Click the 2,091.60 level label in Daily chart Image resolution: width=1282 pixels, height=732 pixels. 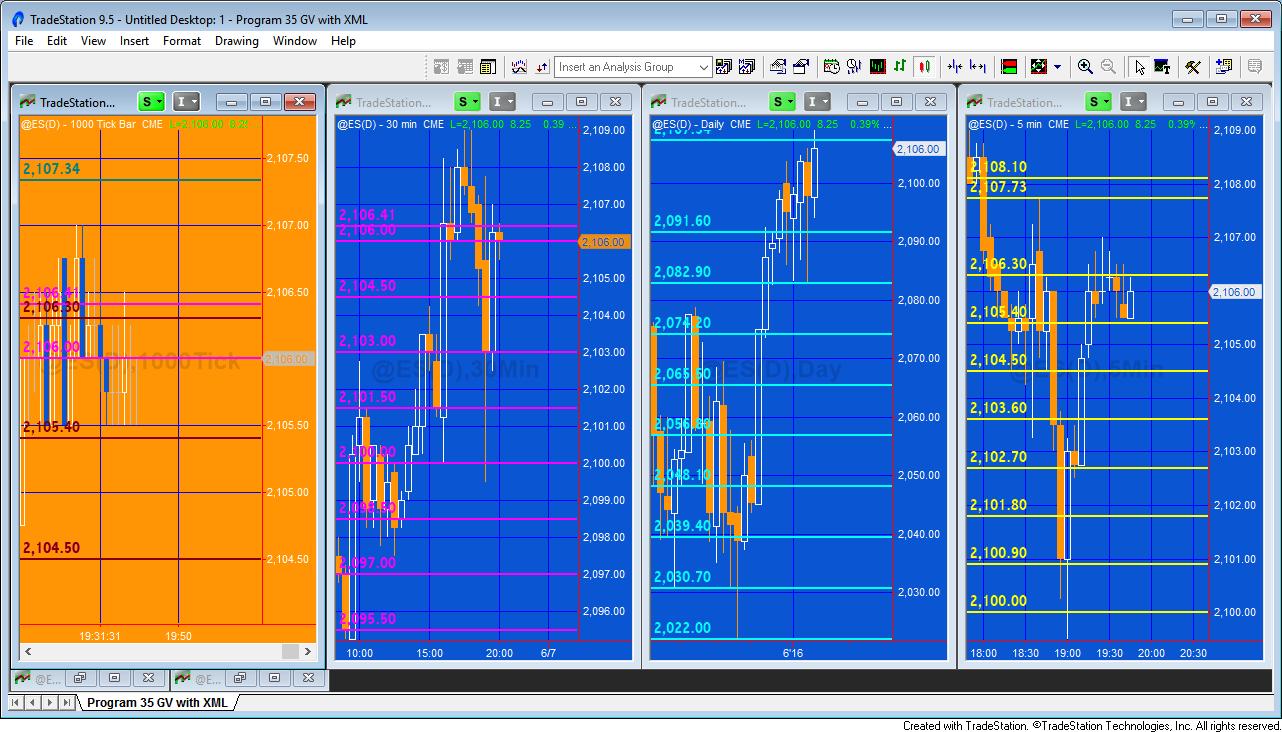pos(682,221)
